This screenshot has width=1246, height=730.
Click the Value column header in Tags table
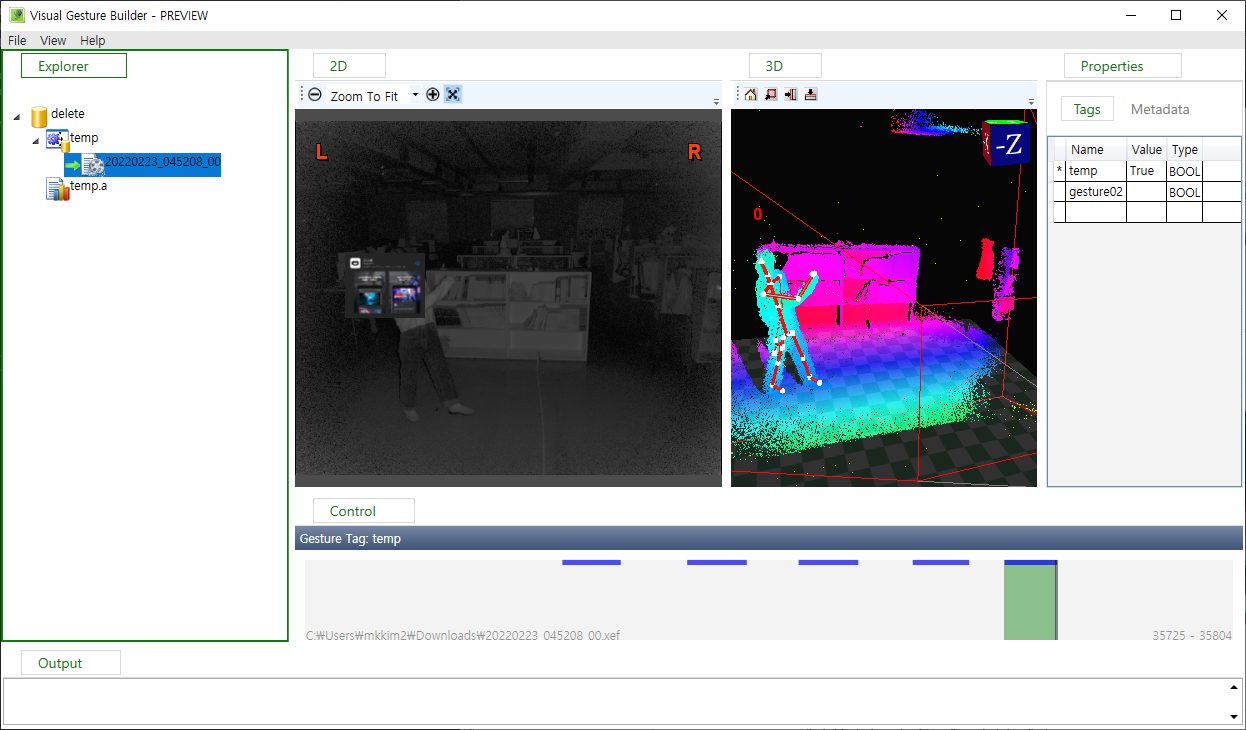(1147, 150)
